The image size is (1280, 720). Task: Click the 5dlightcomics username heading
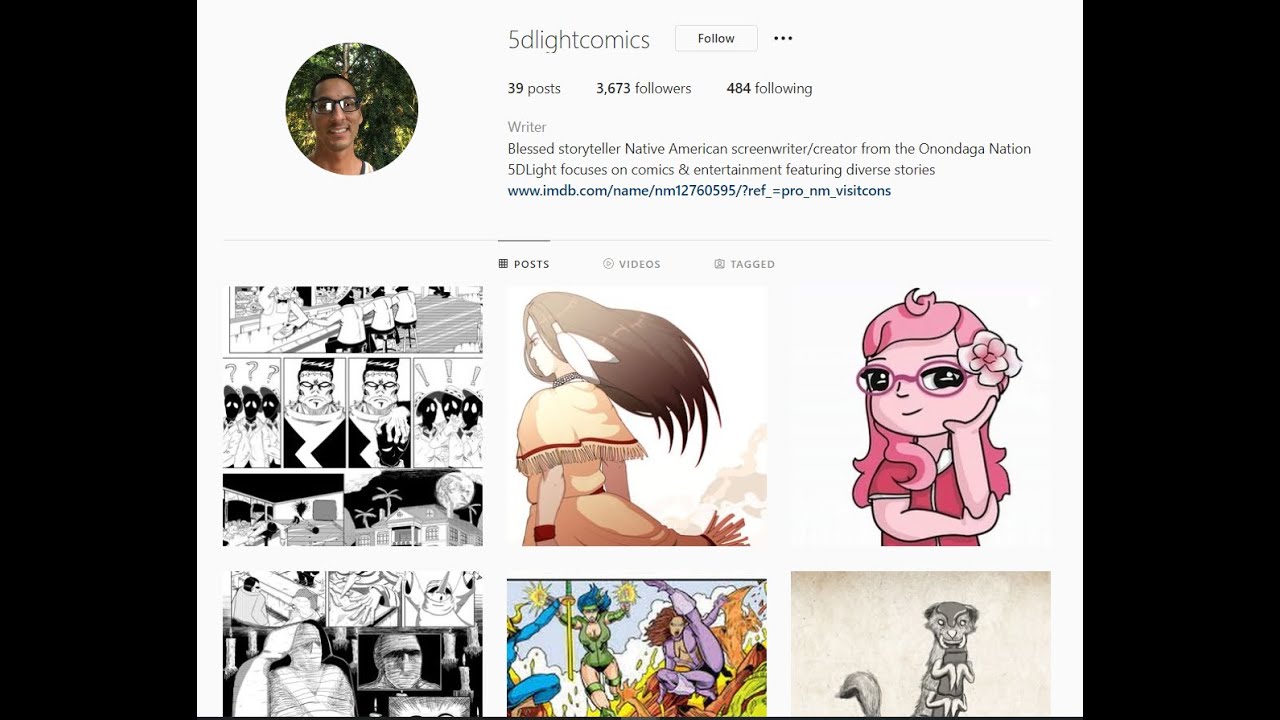coord(579,40)
